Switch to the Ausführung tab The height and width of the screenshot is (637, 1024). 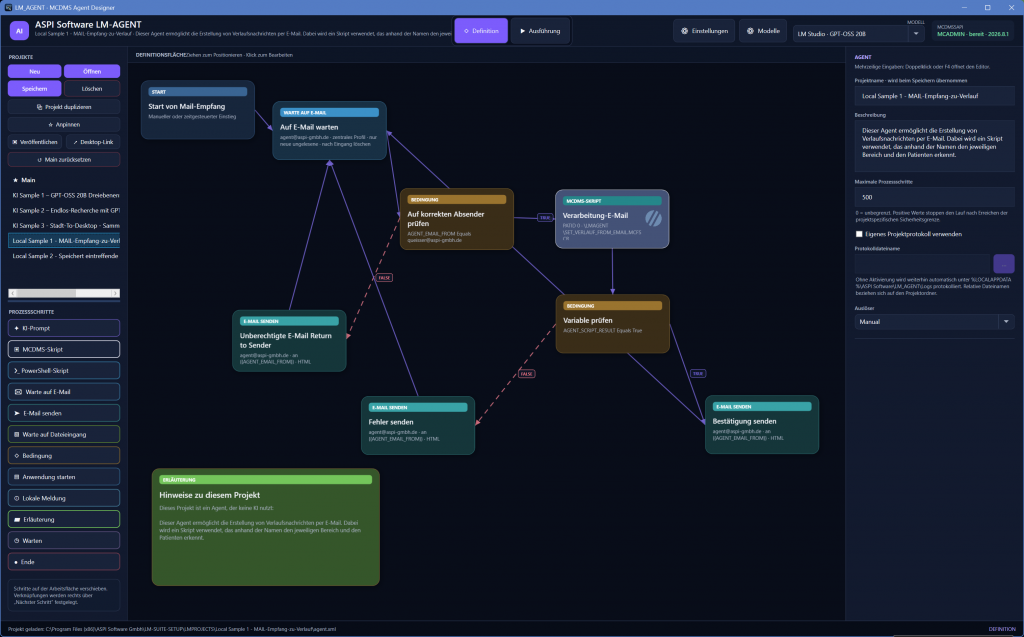(540, 31)
